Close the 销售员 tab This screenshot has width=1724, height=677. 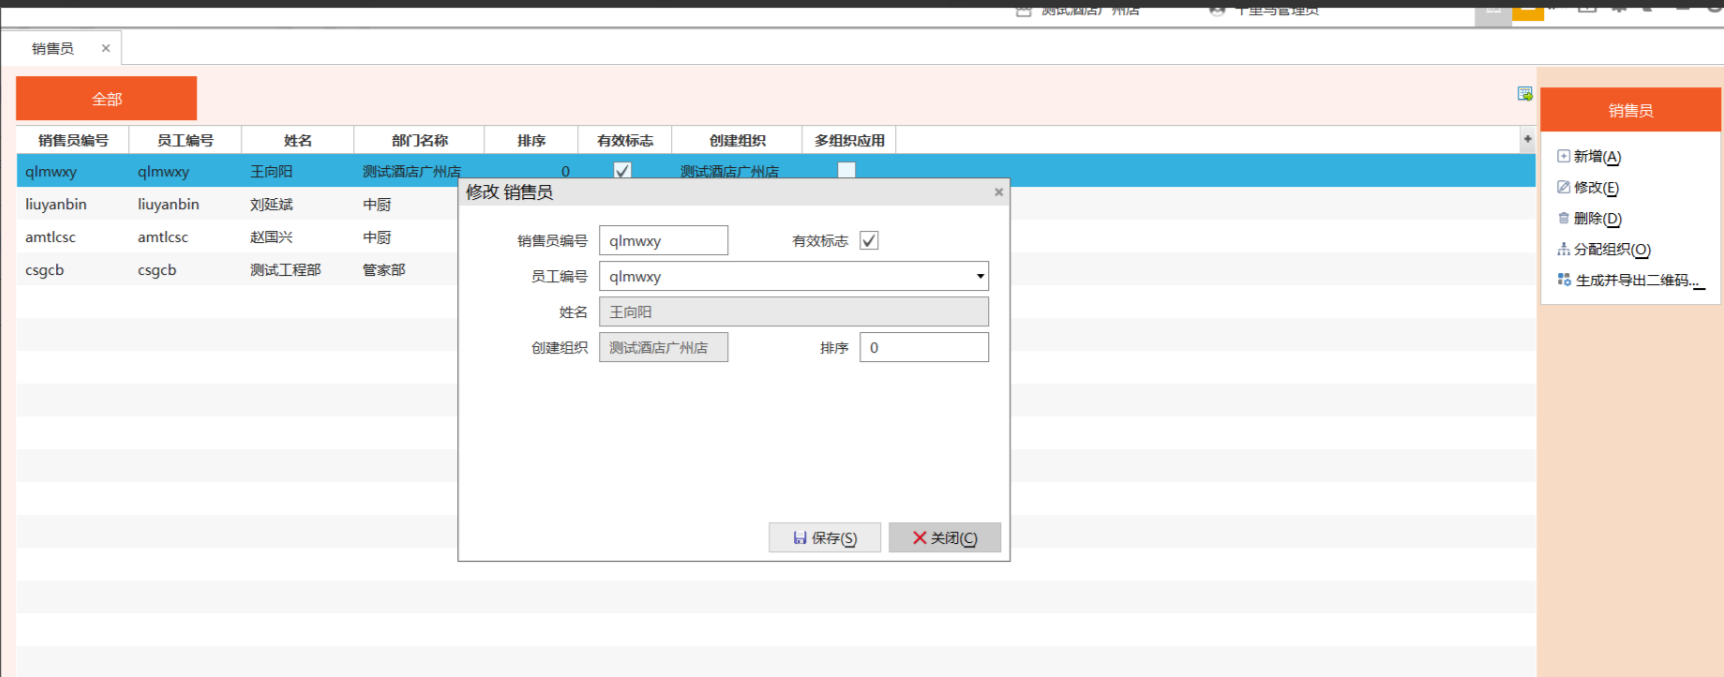coord(105,48)
